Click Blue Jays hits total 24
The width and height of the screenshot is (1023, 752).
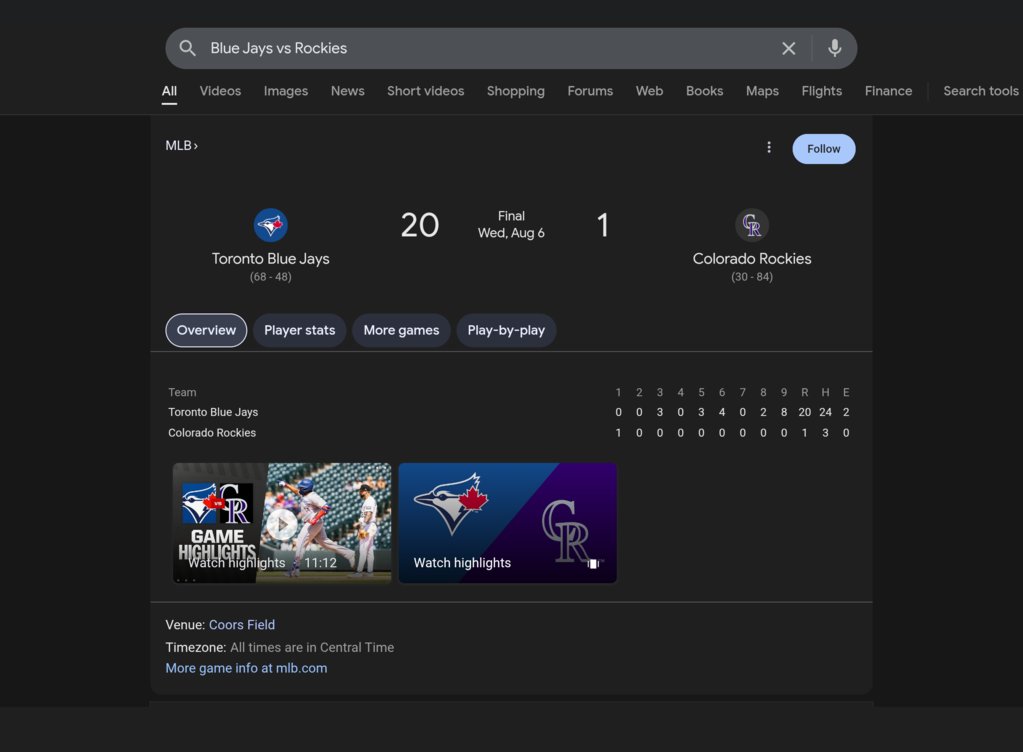click(825, 412)
